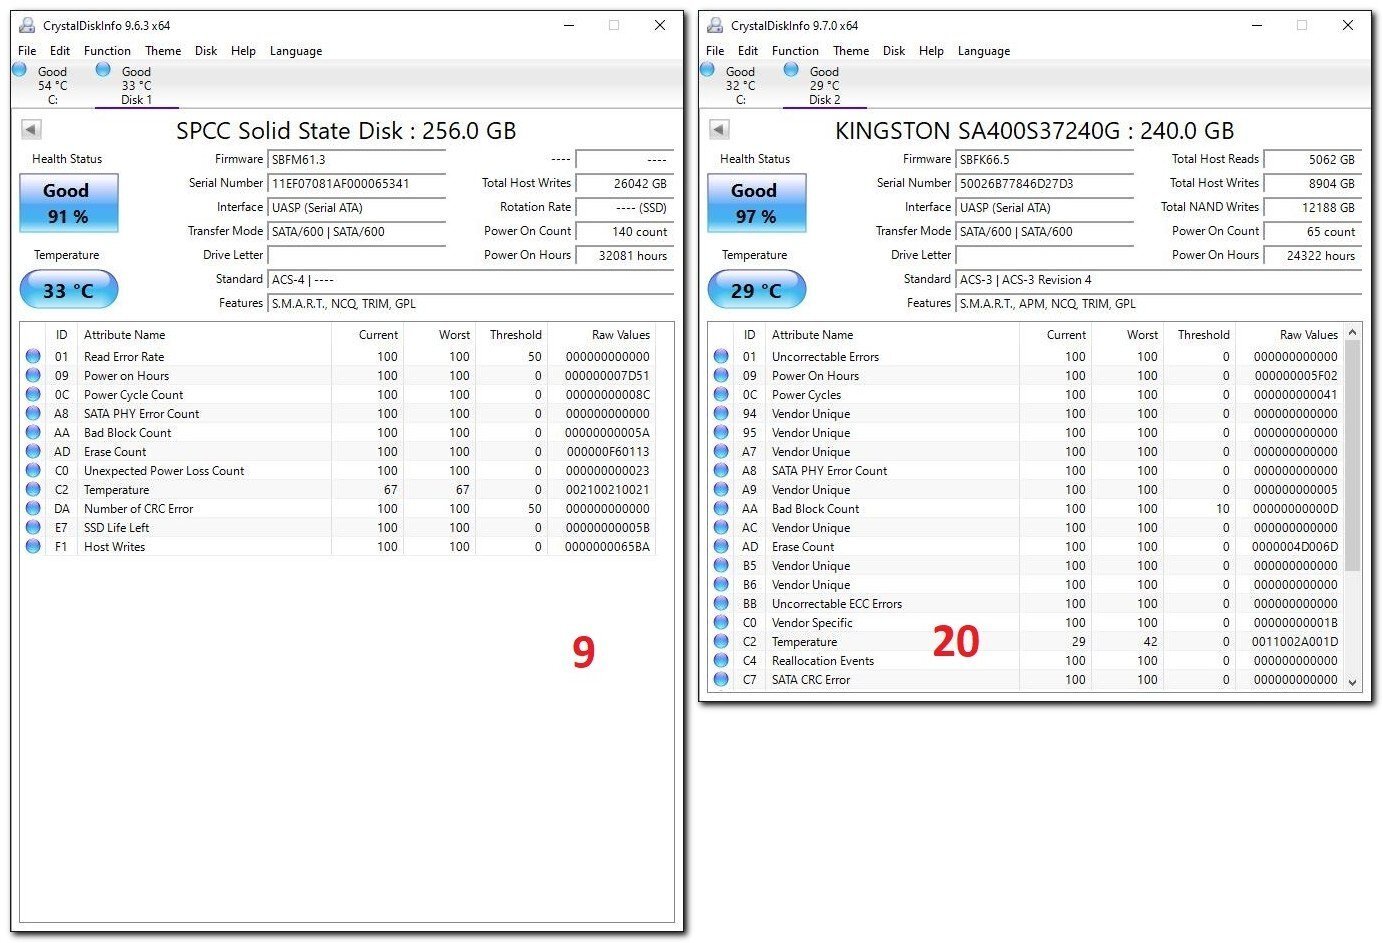Click Power On Count value 140 count
This screenshot has height=943, width=1383.
coord(625,232)
